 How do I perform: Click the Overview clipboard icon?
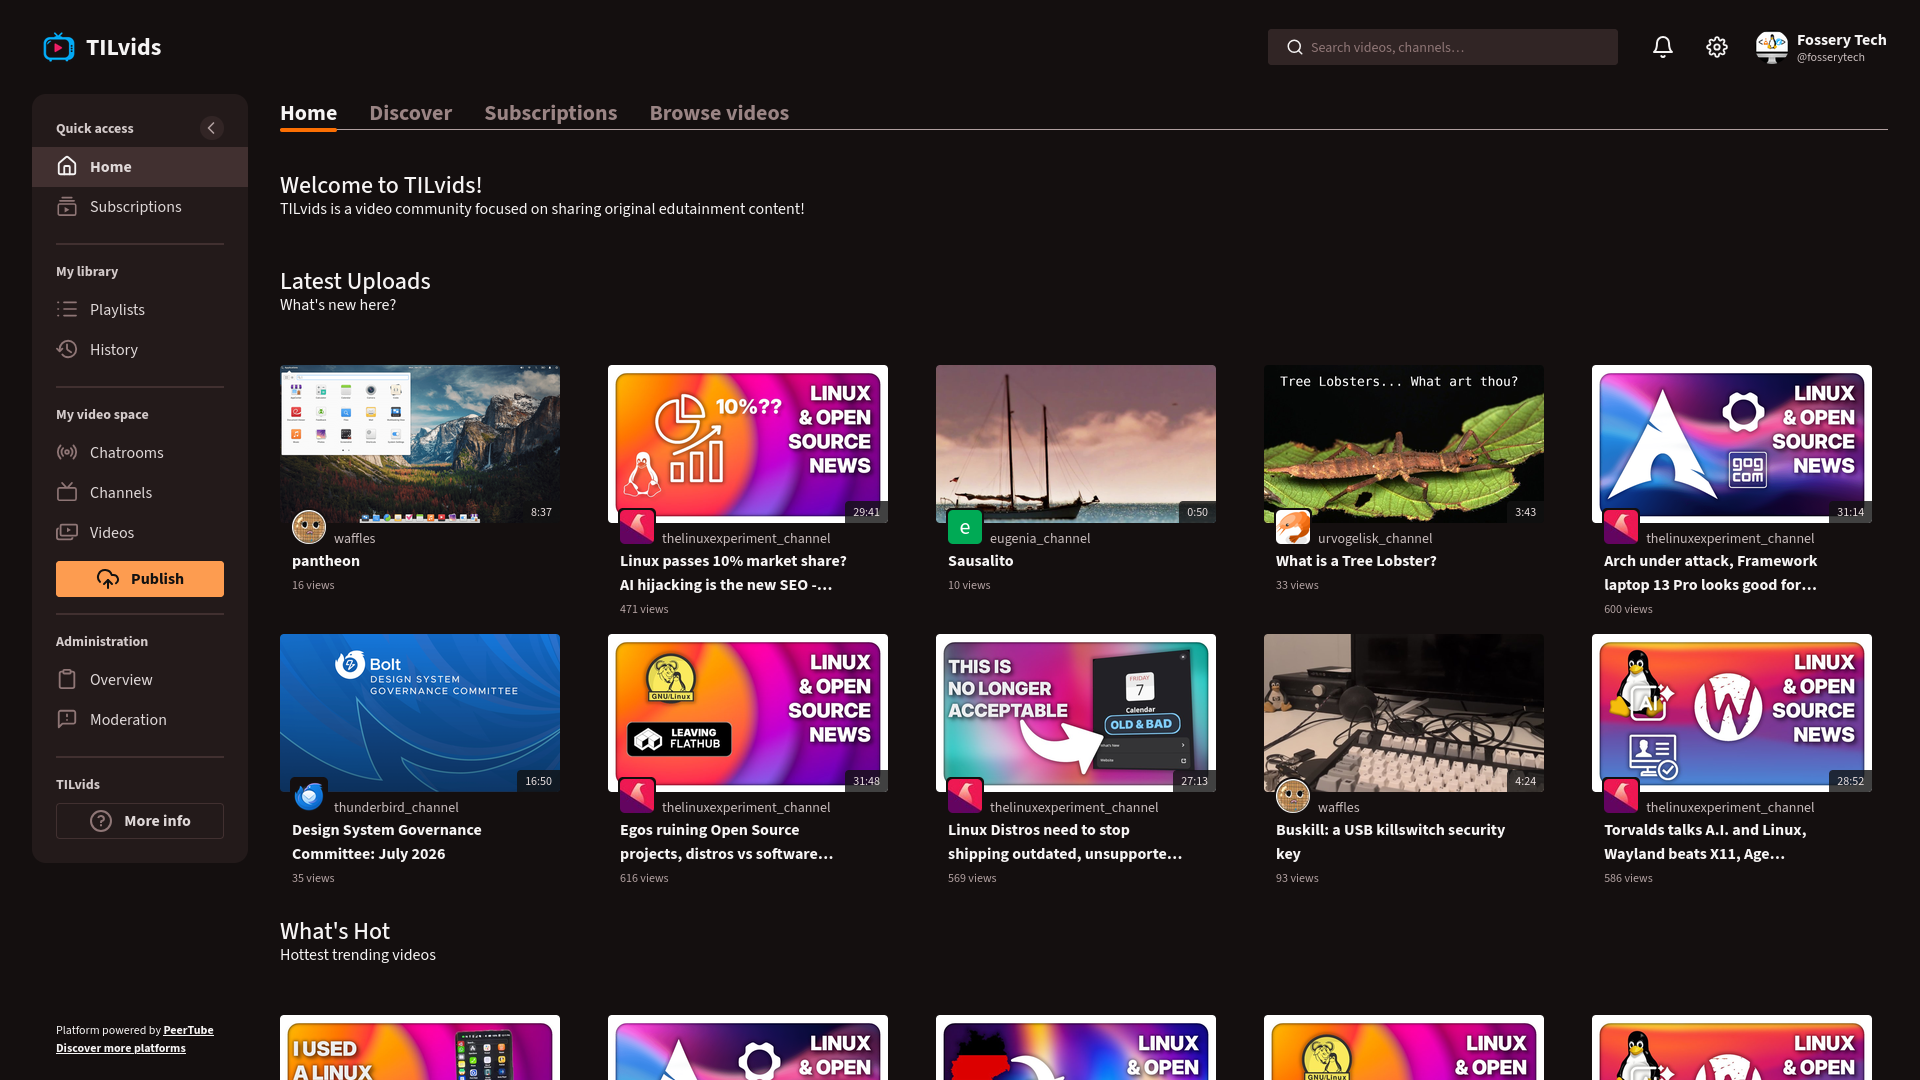tap(67, 679)
